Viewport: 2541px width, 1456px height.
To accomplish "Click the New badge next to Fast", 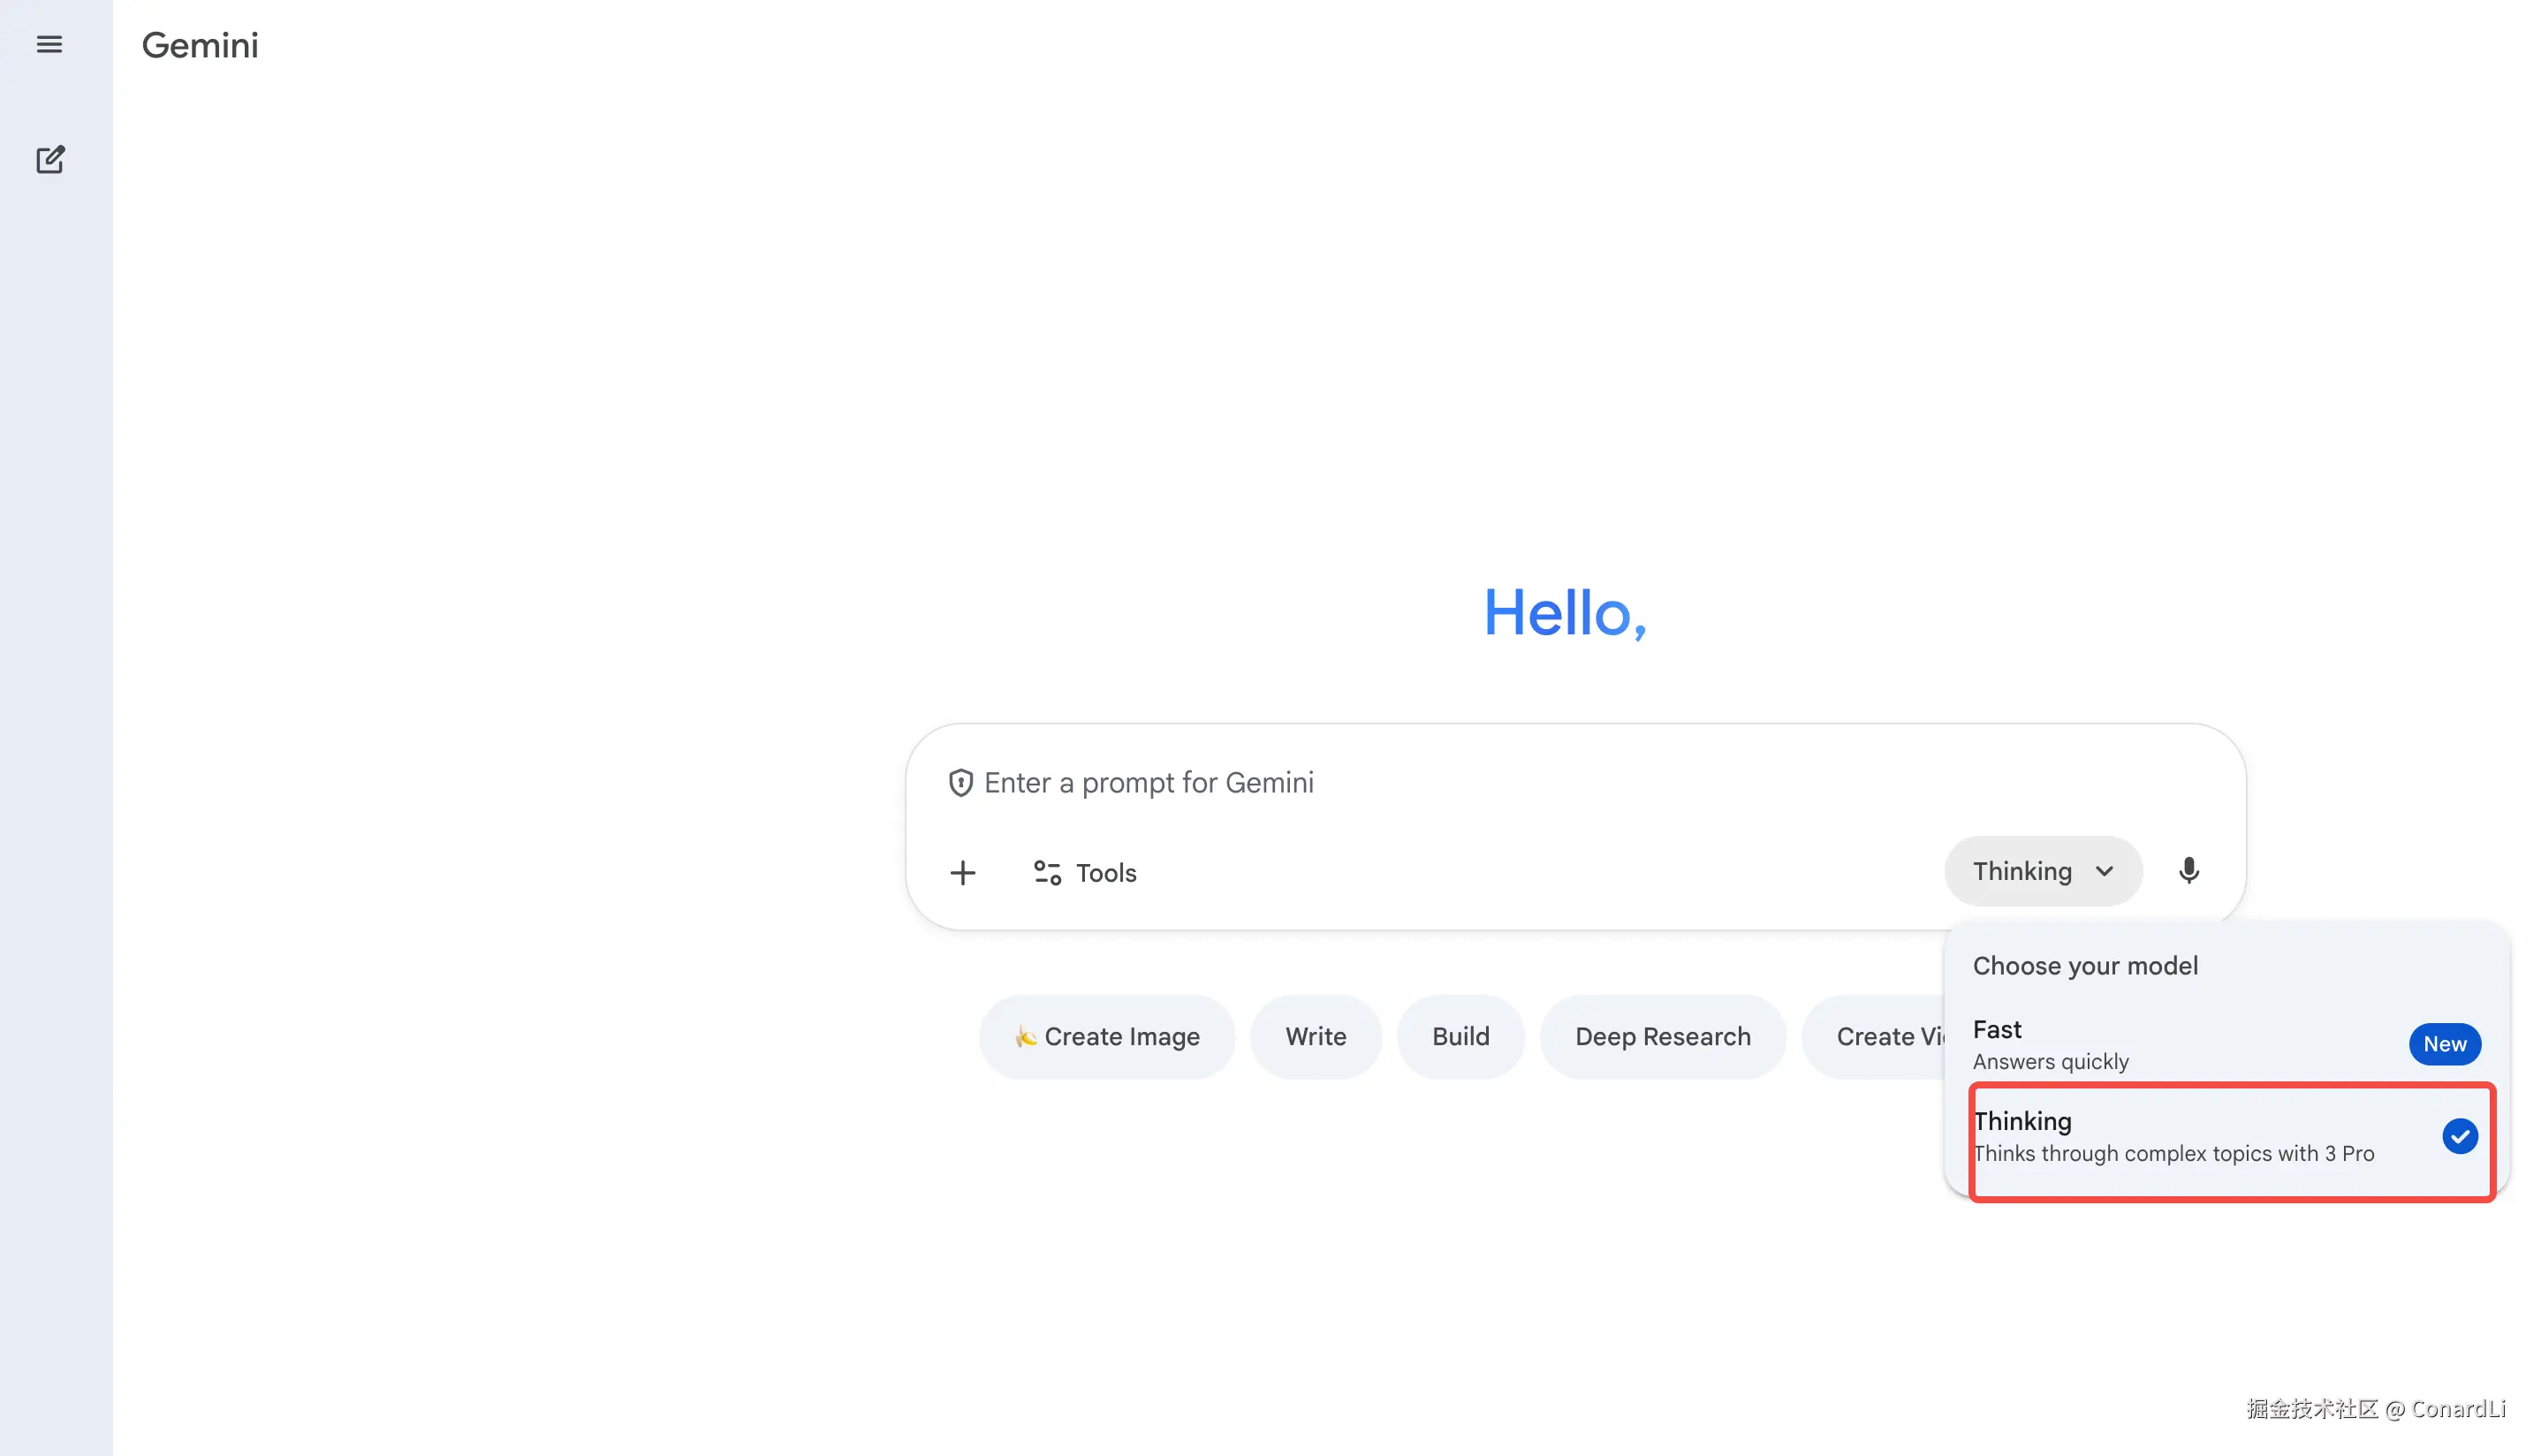I will click(x=2444, y=1044).
